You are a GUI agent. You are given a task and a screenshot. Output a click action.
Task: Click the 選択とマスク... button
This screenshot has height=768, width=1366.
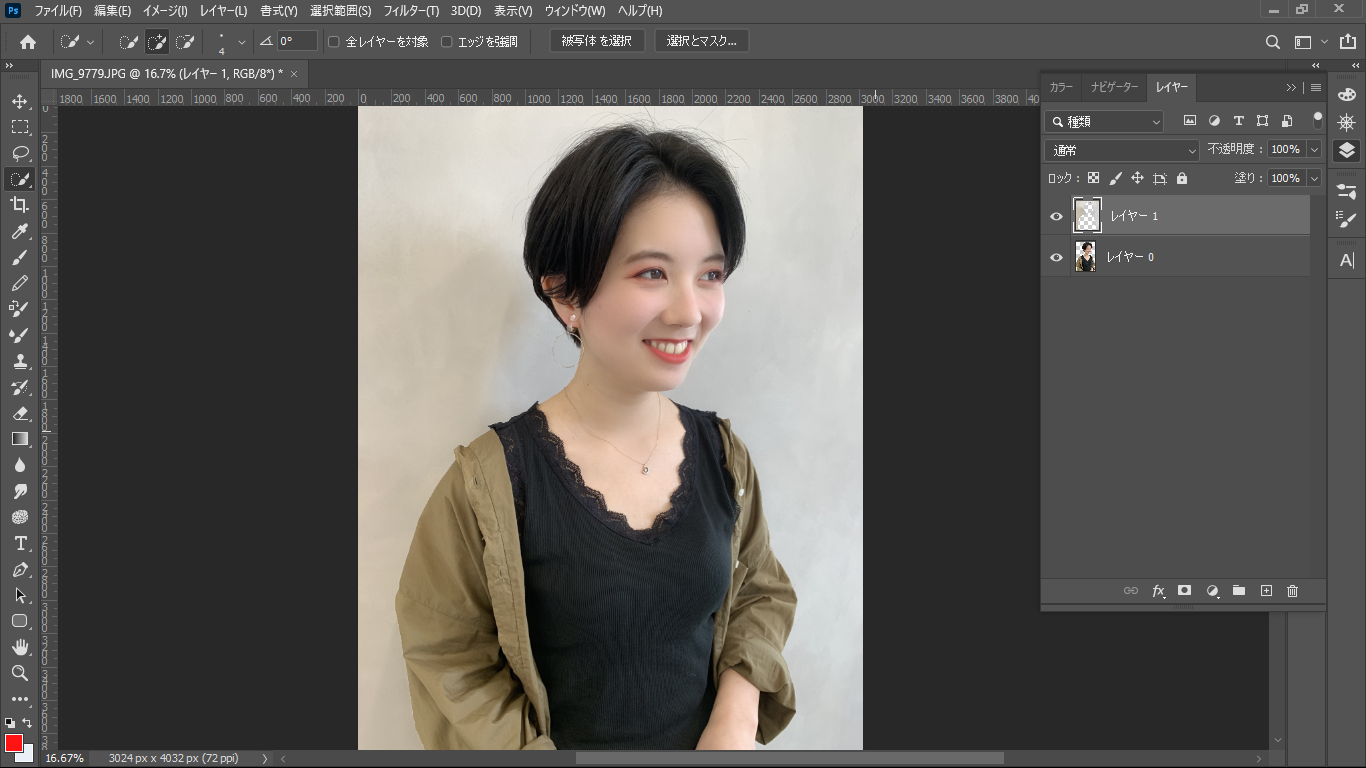tap(702, 41)
